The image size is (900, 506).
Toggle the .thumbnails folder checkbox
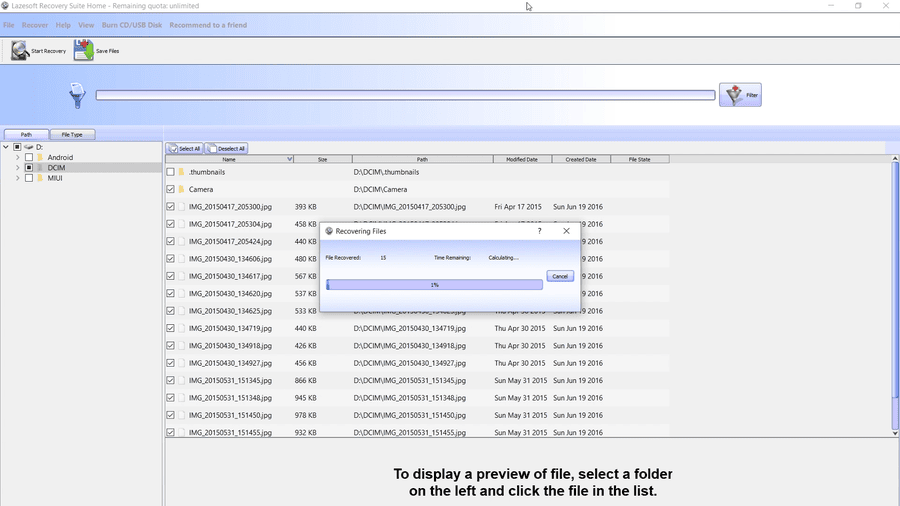coord(170,172)
